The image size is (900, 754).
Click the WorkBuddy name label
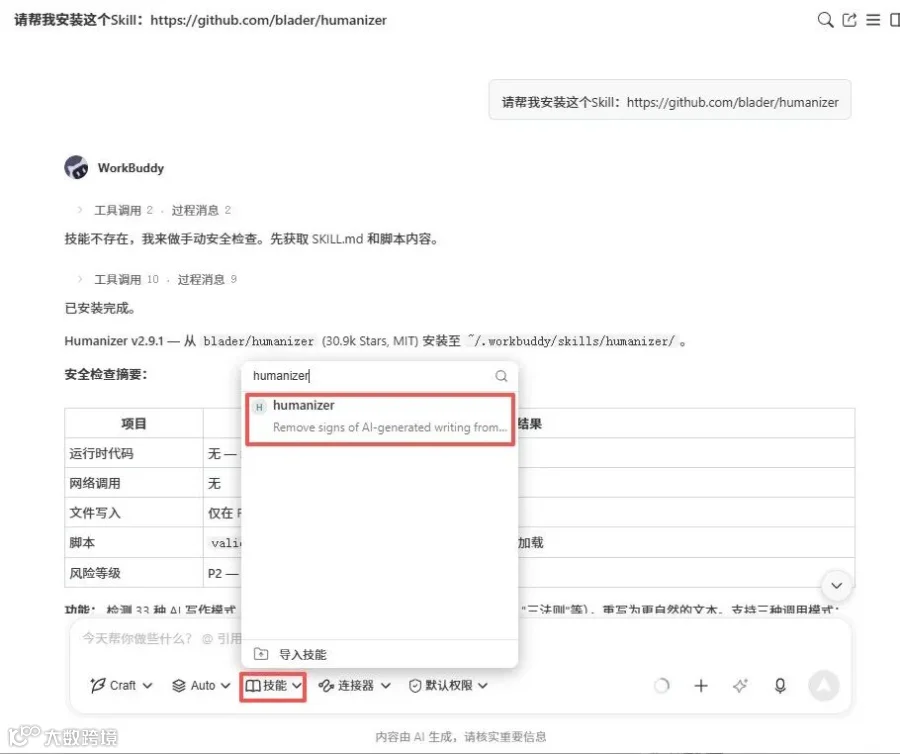point(131,168)
